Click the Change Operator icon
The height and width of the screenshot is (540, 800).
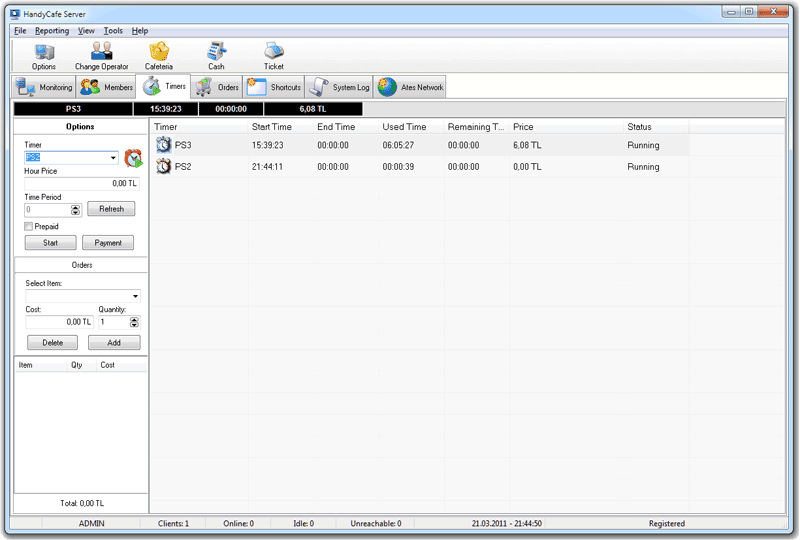[101, 53]
